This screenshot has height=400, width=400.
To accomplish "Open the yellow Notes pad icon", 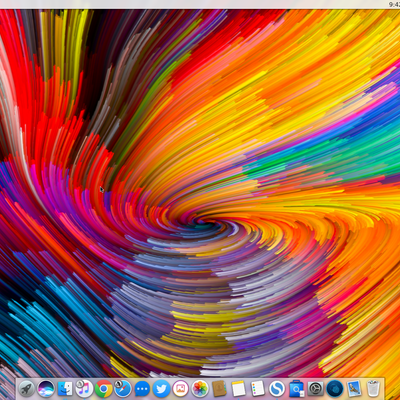I will click(x=238, y=389).
